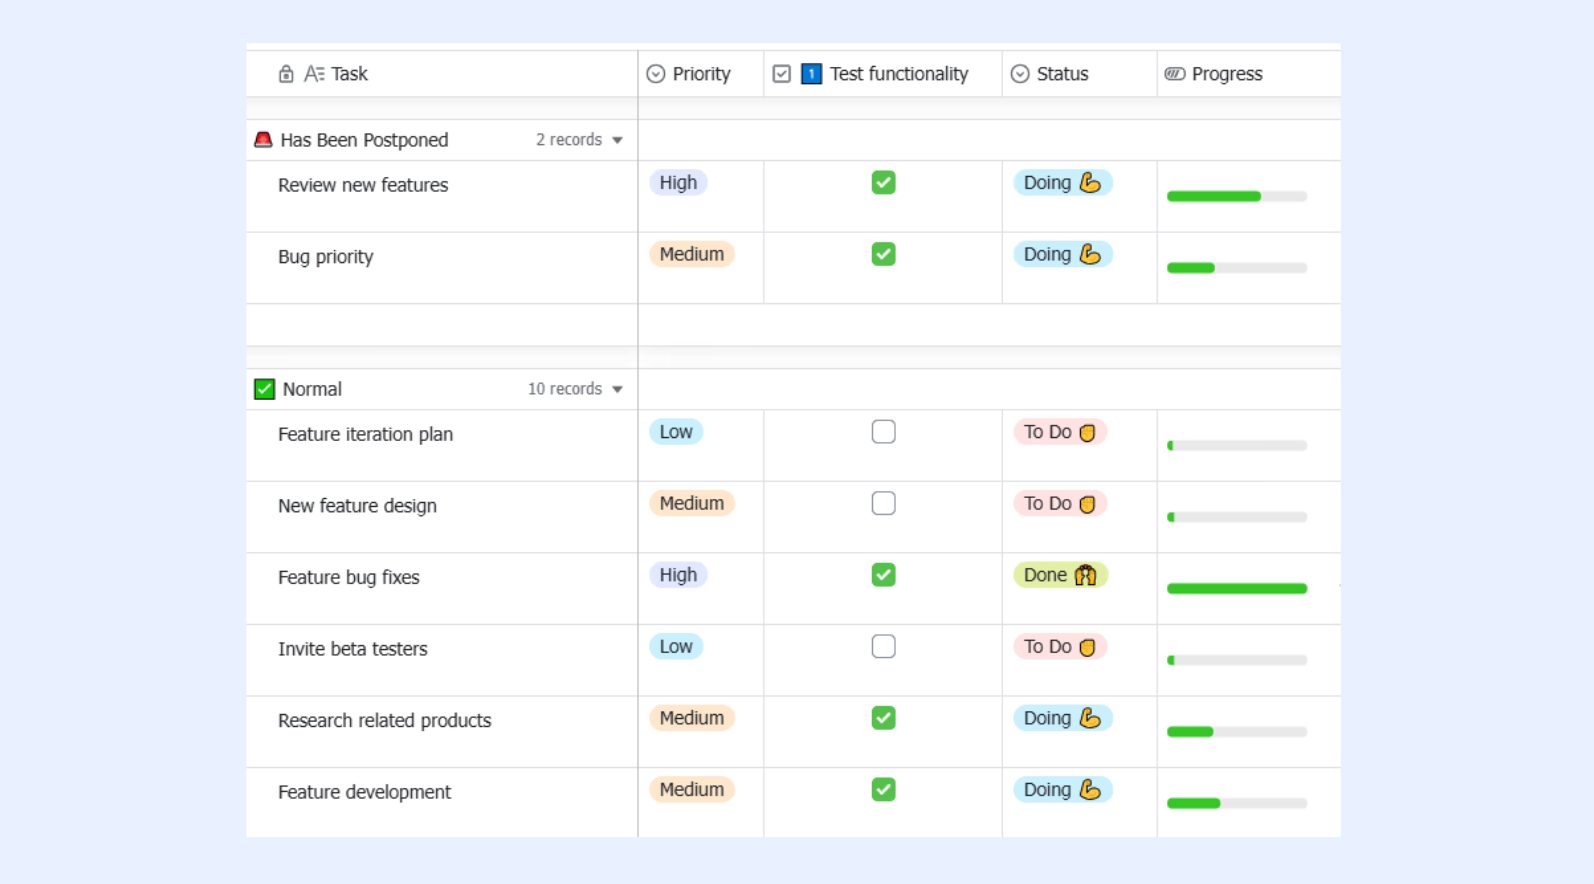
Task: Collapse the Has Been Postponed group arrow
Action: 617,140
